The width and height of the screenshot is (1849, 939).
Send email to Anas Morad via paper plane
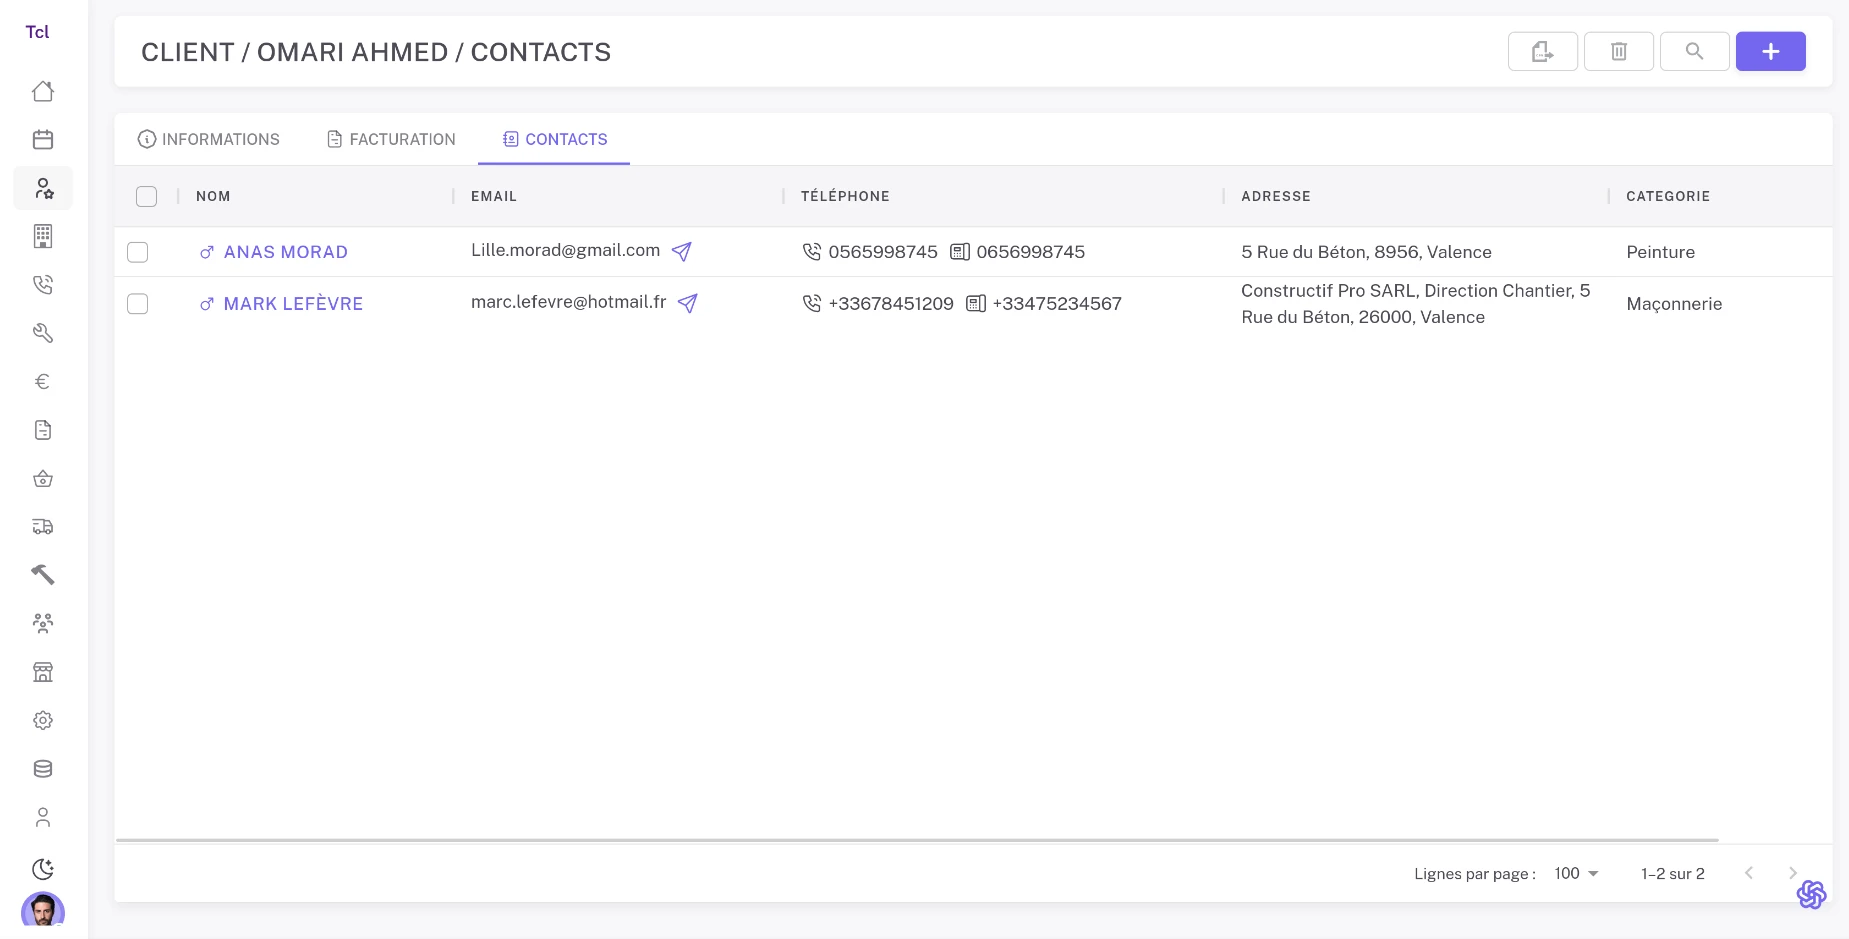681,251
